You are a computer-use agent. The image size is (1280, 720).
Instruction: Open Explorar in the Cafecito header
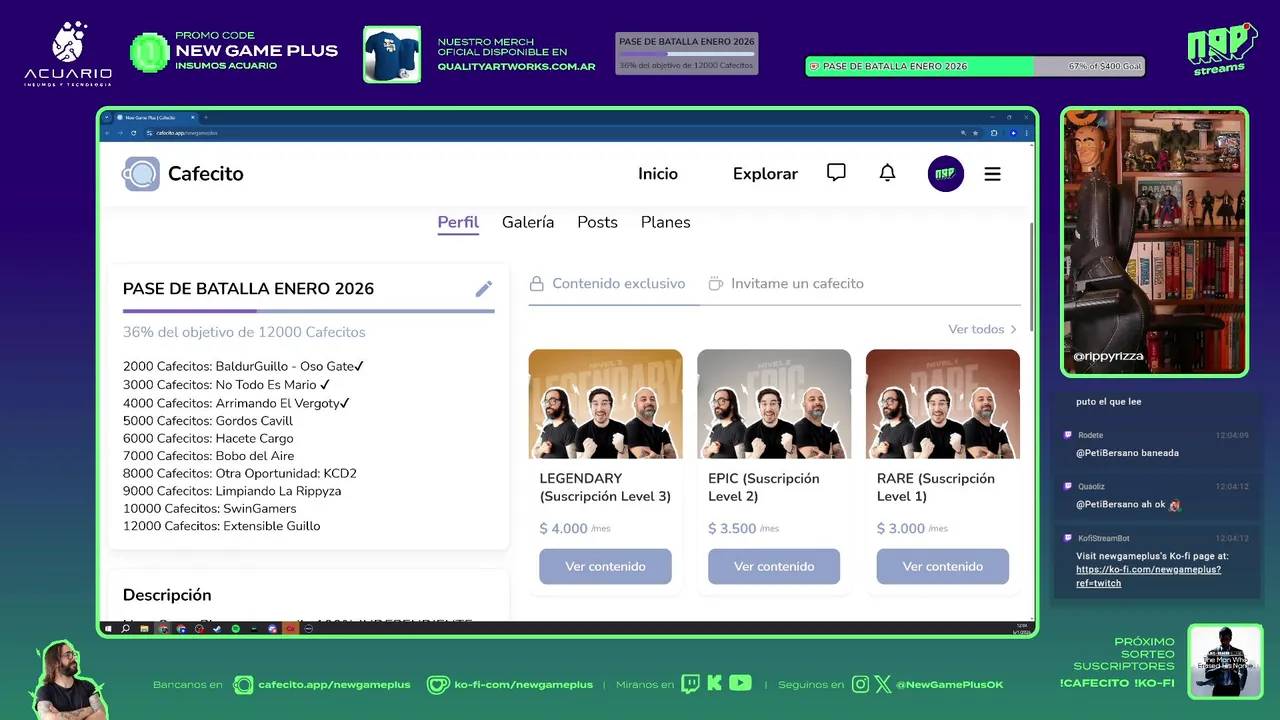pyautogui.click(x=765, y=174)
